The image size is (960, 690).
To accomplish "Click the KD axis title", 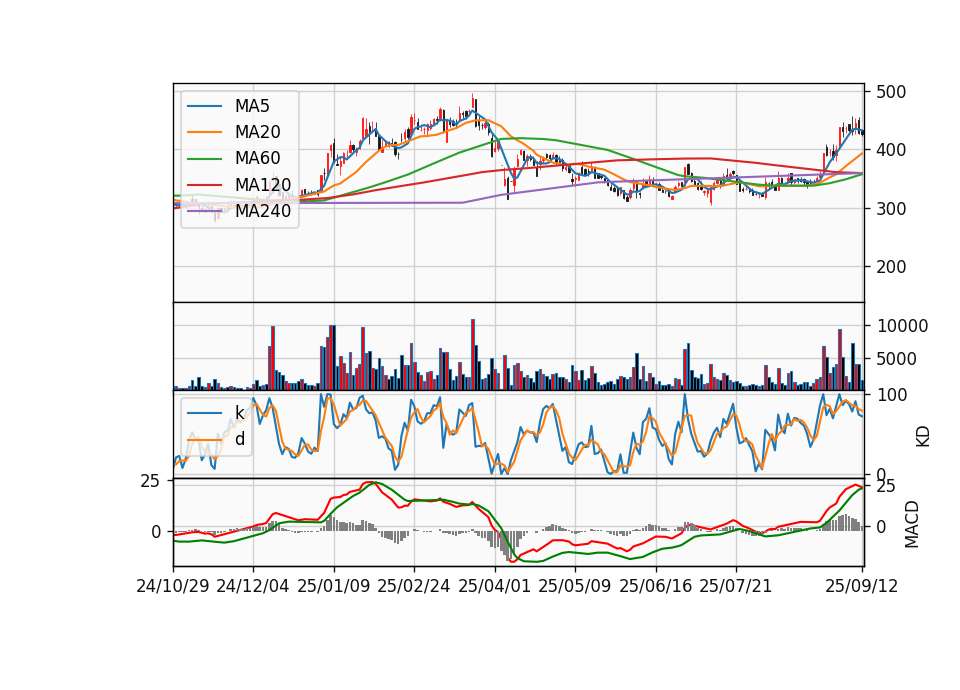I will 923,436.
